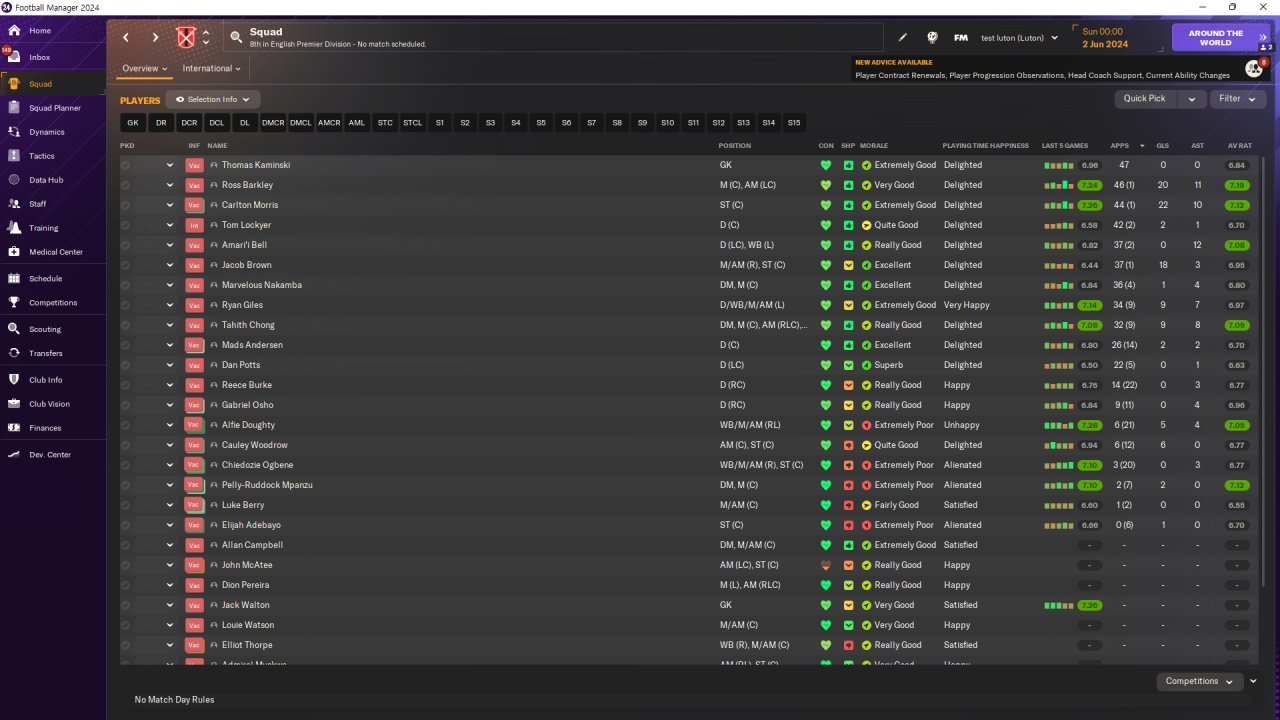Expand position dropdown for Tahith Chong
Viewport: 1280px width, 720px height.
coord(170,325)
